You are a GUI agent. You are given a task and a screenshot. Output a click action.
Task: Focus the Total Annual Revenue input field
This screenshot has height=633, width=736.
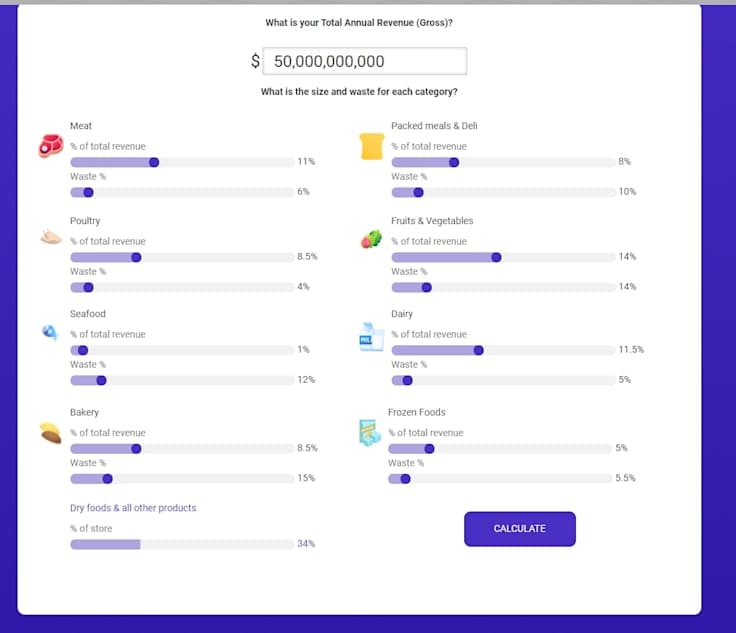364,61
